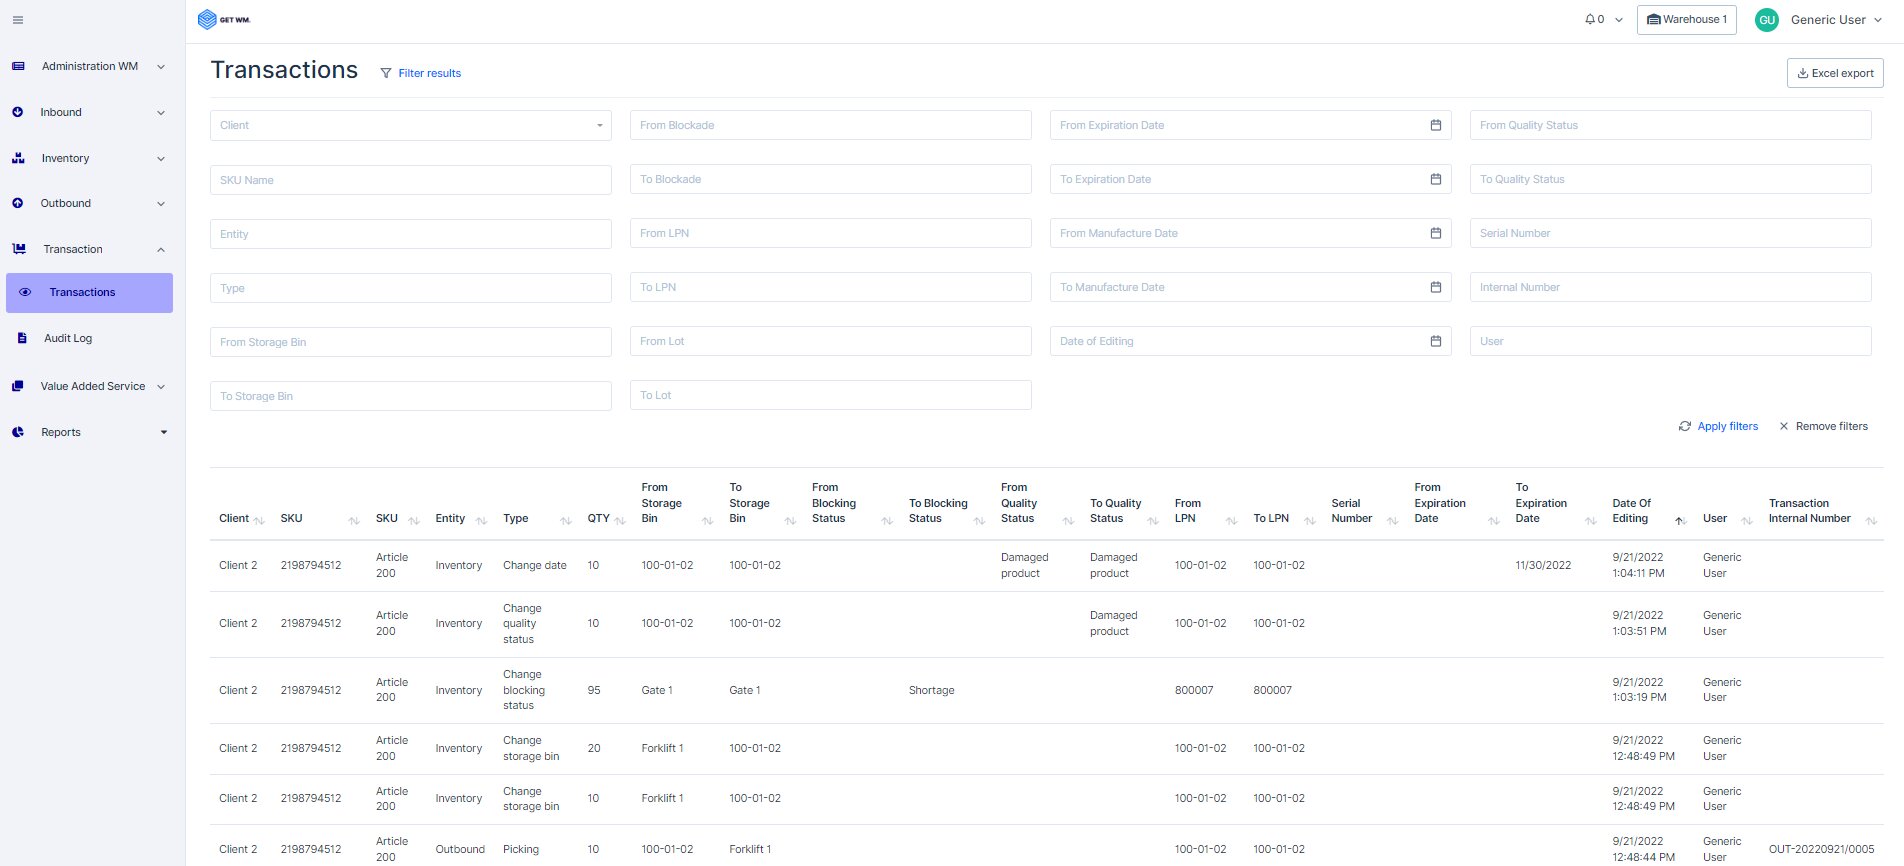Screen dimensions: 1904x866
Task: Click the notification bell icon
Action: [x=1590, y=20]
